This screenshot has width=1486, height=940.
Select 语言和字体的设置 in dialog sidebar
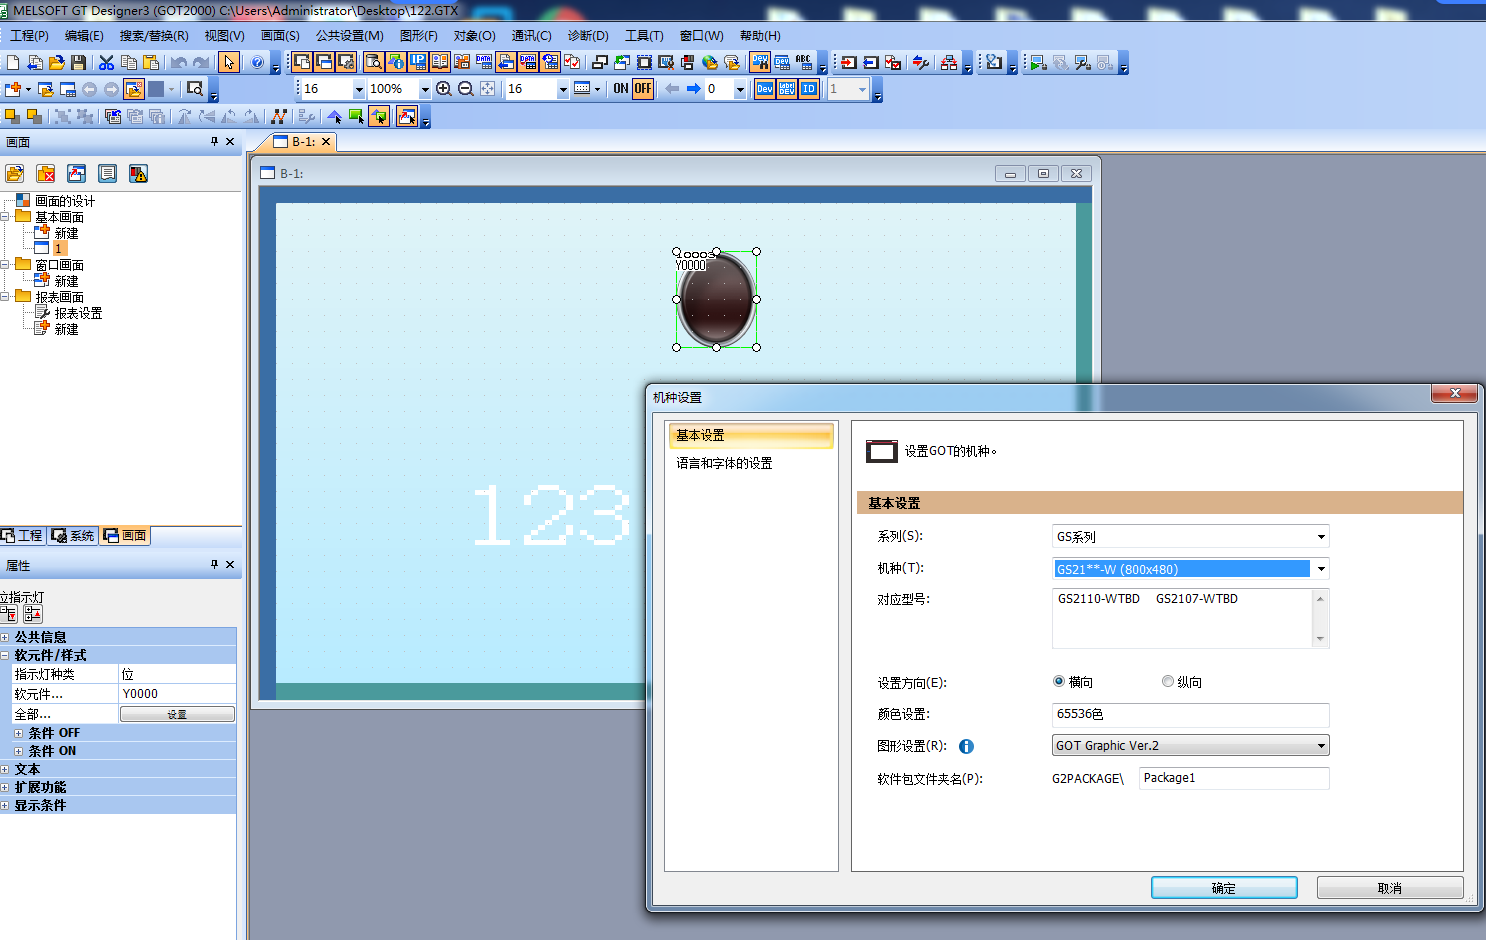point(724,463)
